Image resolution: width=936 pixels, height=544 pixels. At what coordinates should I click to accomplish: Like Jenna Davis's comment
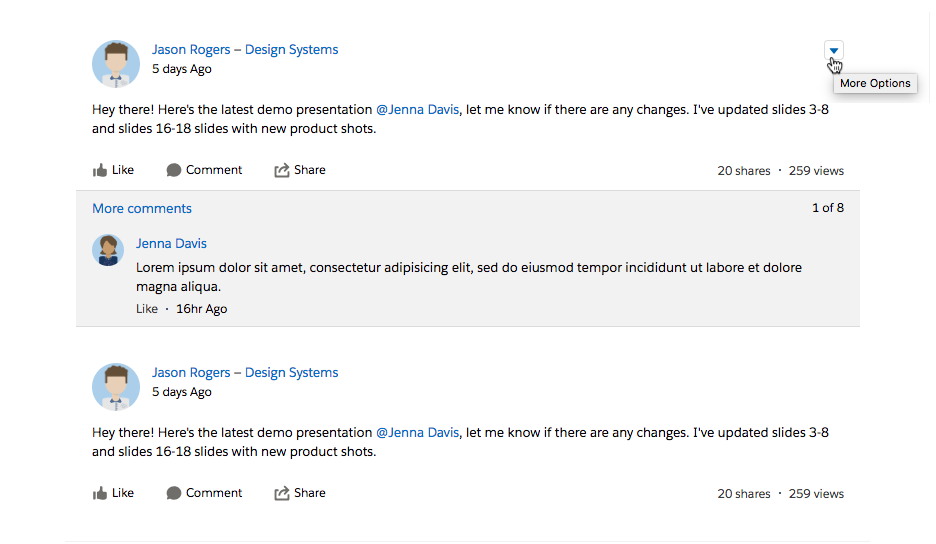(147, 309)
